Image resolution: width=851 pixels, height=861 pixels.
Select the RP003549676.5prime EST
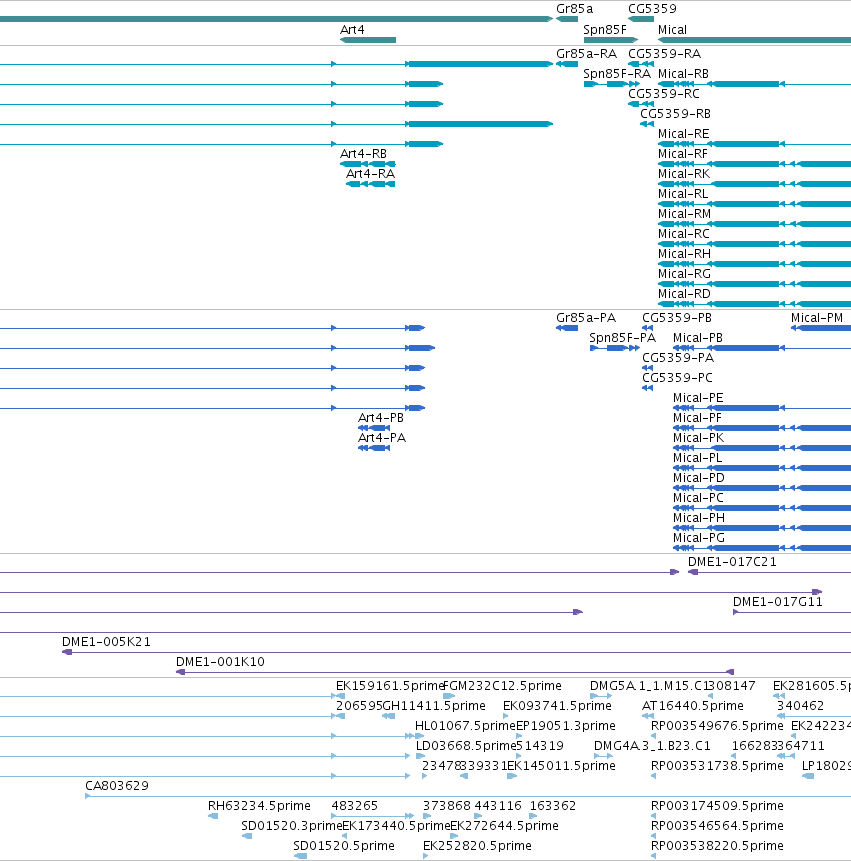point(653,736)
